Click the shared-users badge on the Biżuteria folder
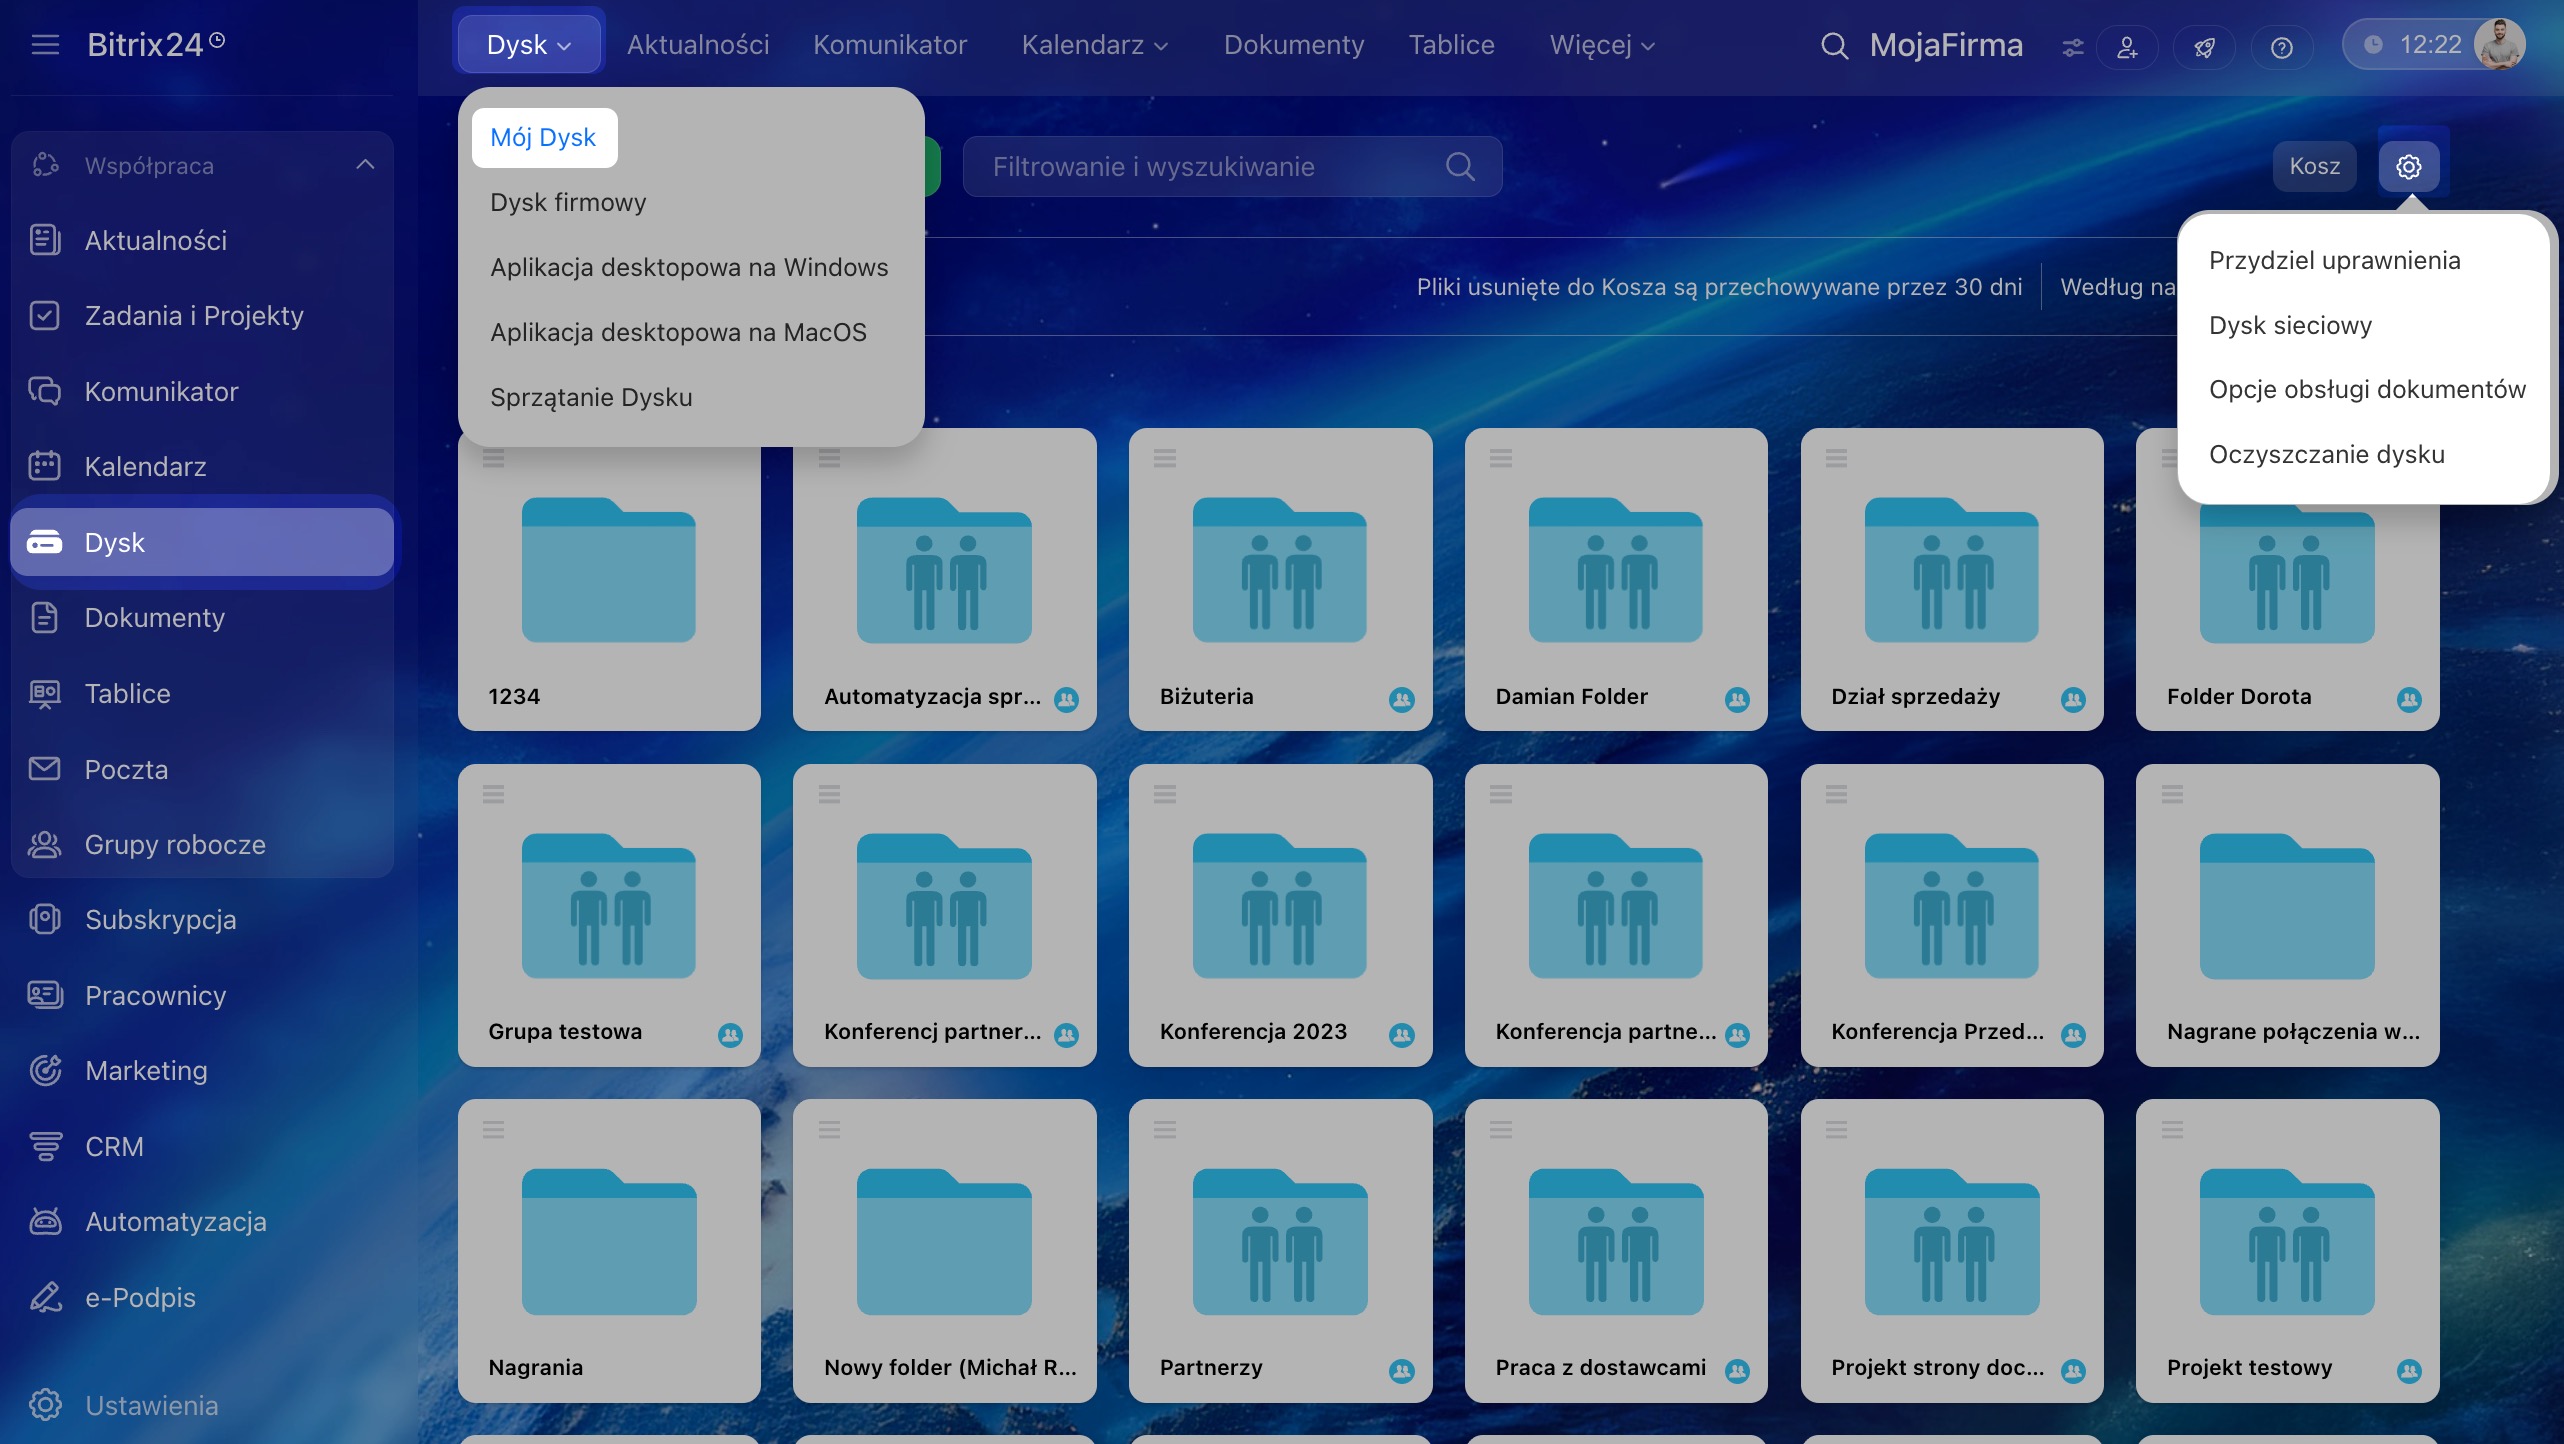The width and height of the screenshot is (2564, 1444). (1402, 699)
